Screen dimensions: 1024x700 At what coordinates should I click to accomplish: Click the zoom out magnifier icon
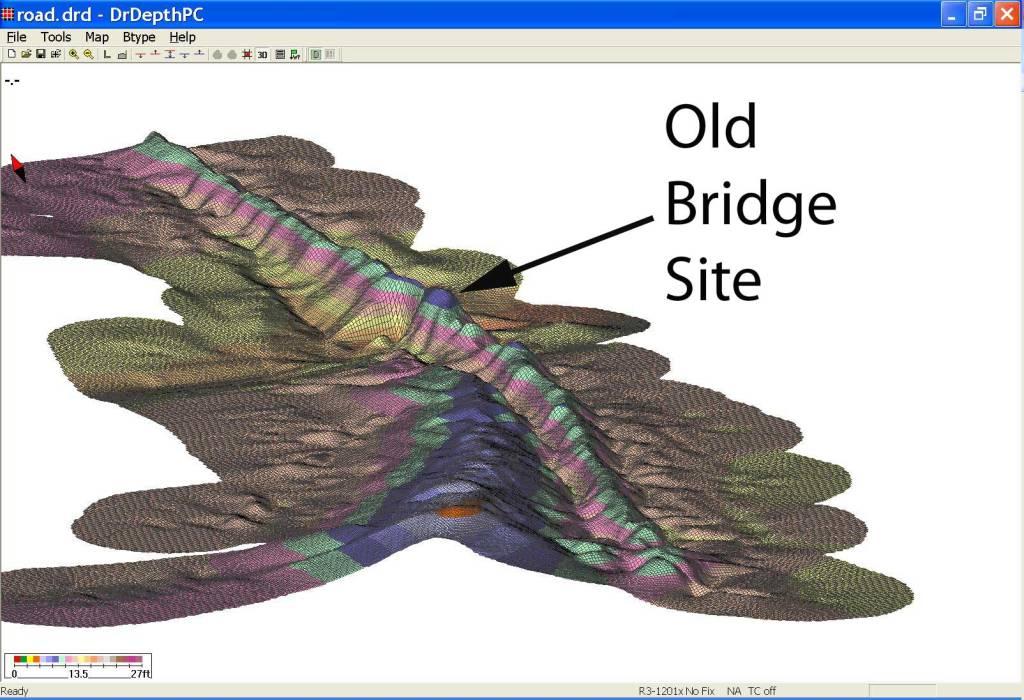88,54
